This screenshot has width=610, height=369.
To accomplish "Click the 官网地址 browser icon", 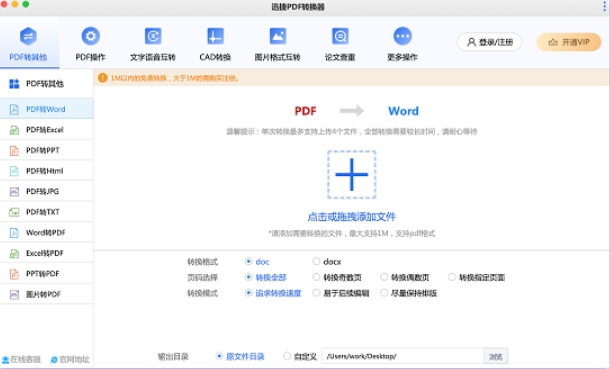I will pos(54,360).
